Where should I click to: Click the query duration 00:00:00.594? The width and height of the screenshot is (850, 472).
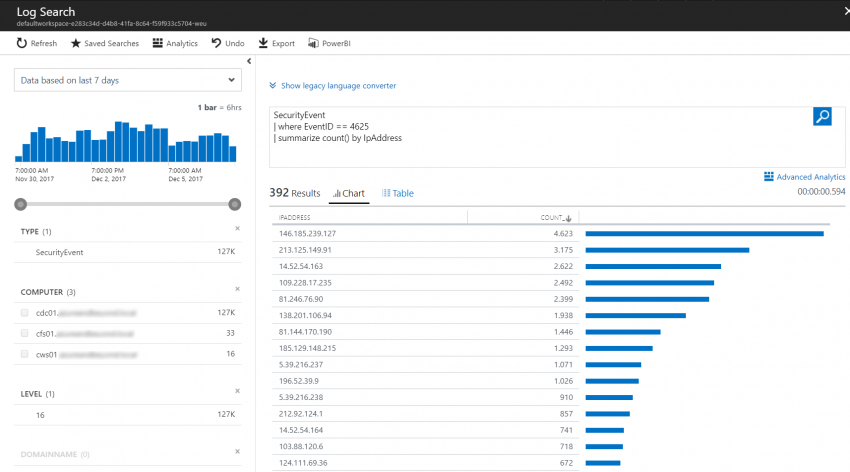click(x=821, y=192)
